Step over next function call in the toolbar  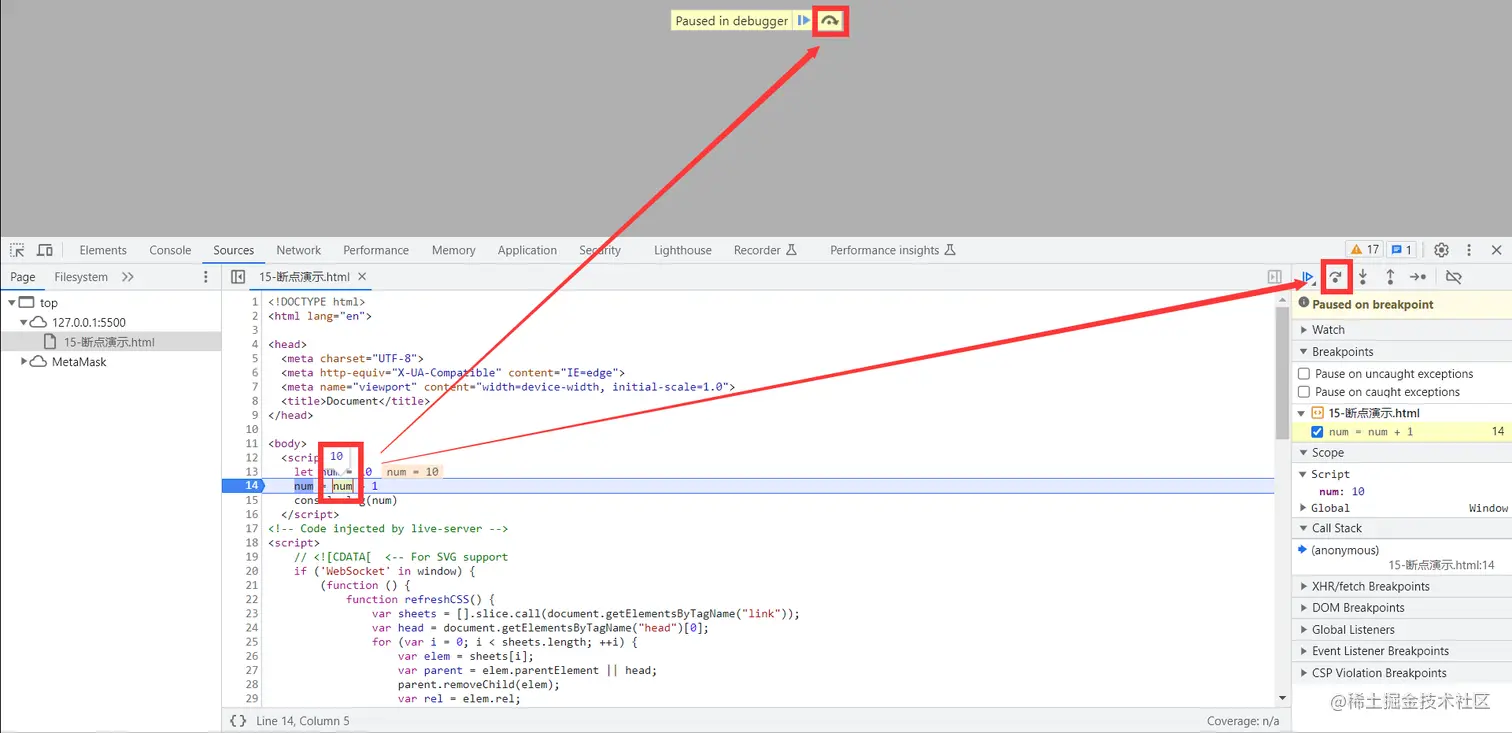point(1335,277)
